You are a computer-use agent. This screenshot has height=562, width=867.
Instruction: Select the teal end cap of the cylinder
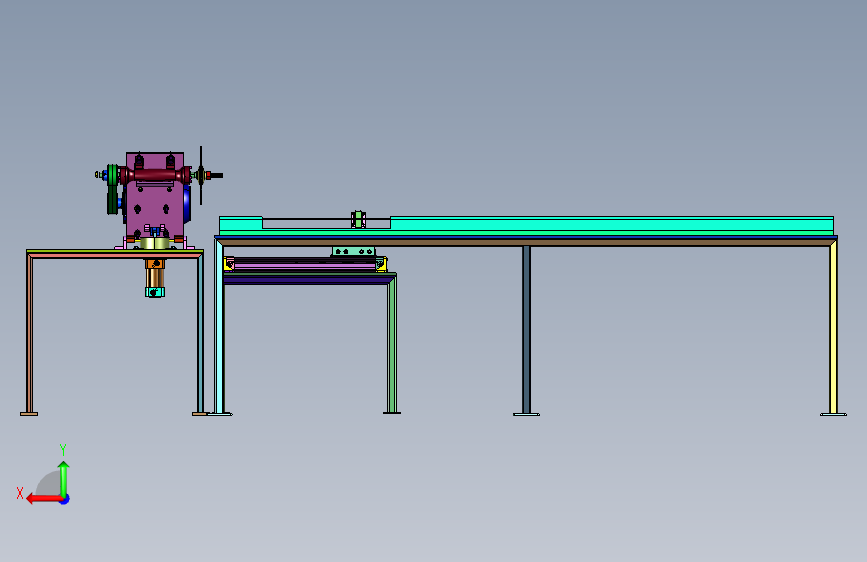point(155,292)
